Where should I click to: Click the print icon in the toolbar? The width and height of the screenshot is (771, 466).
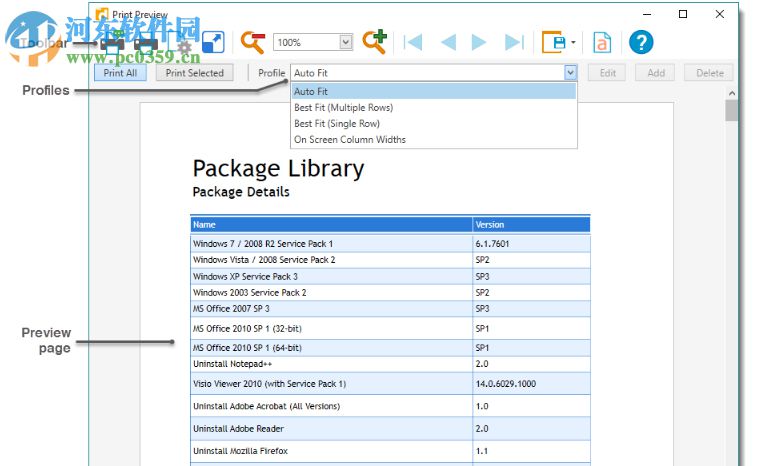coord(112,43)
